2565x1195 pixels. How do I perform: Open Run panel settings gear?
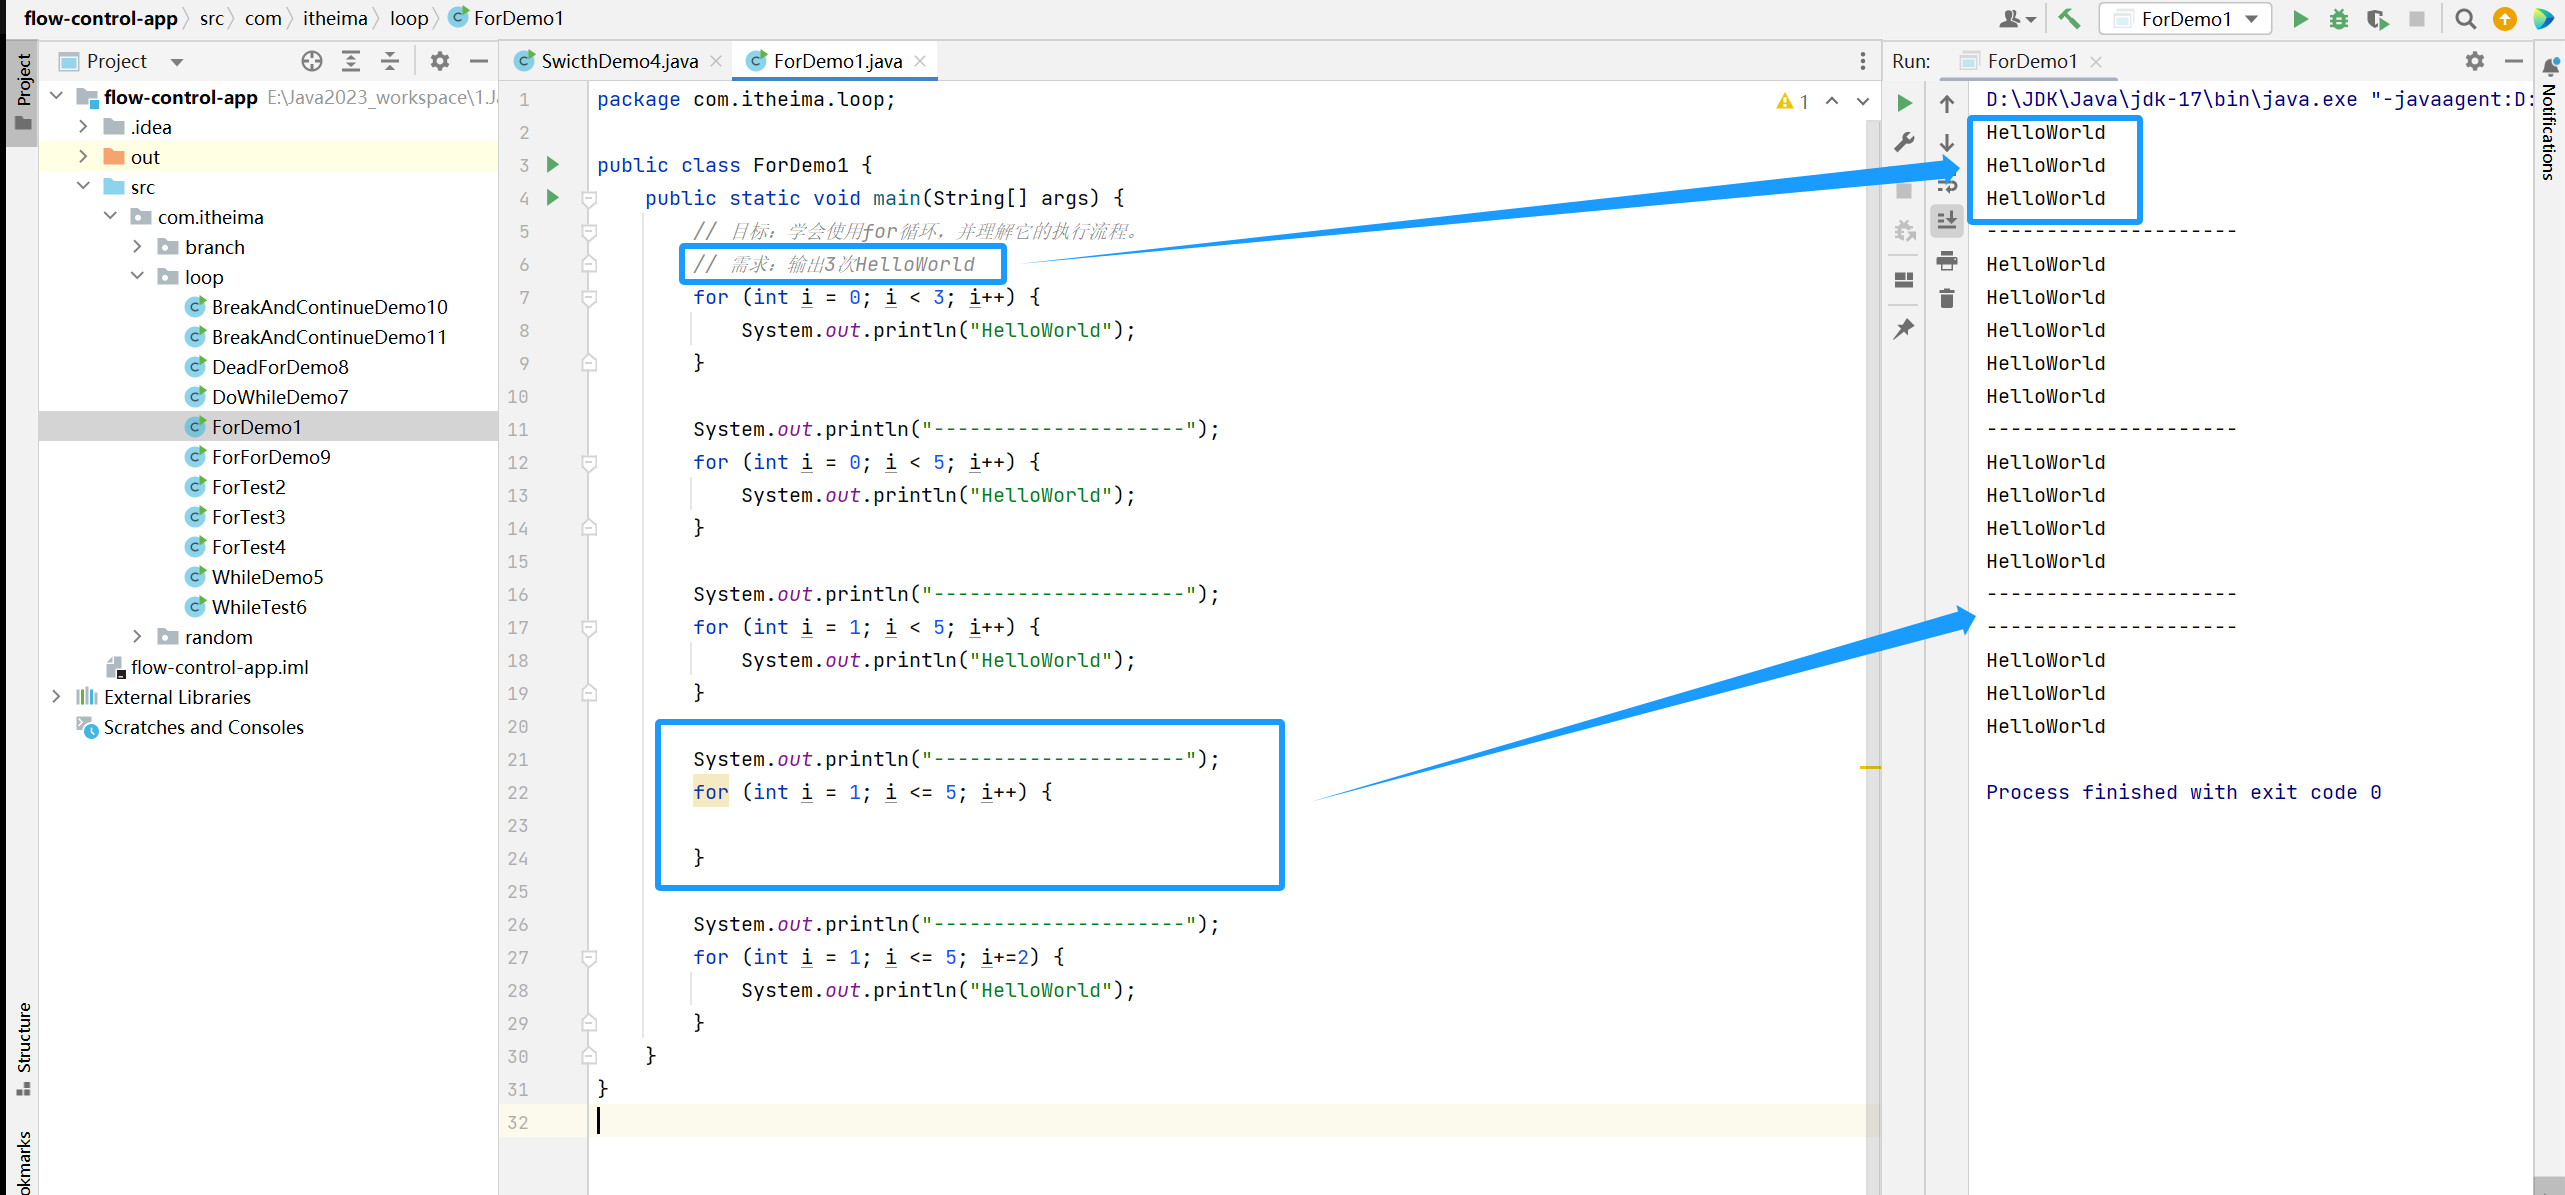[2474, 61]
